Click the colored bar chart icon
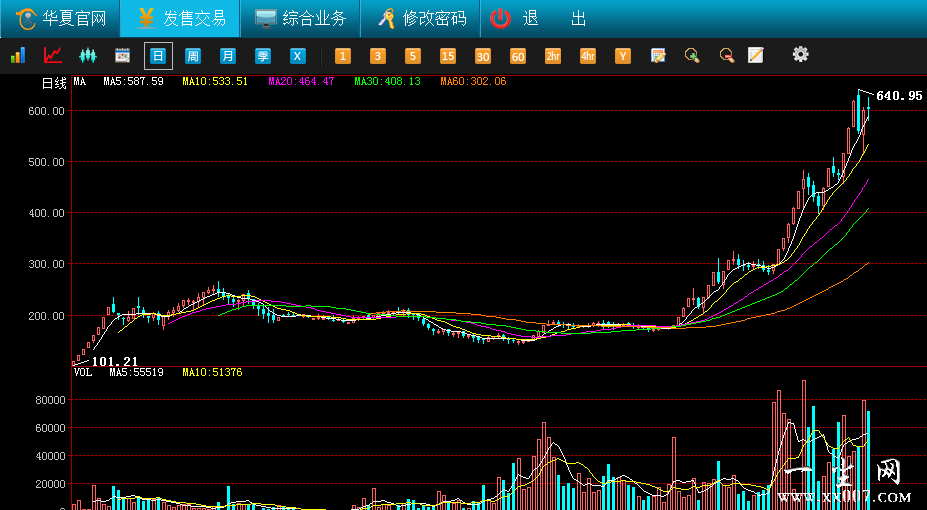927x510 pixels. pyautogui.click(x=17, y=56)
